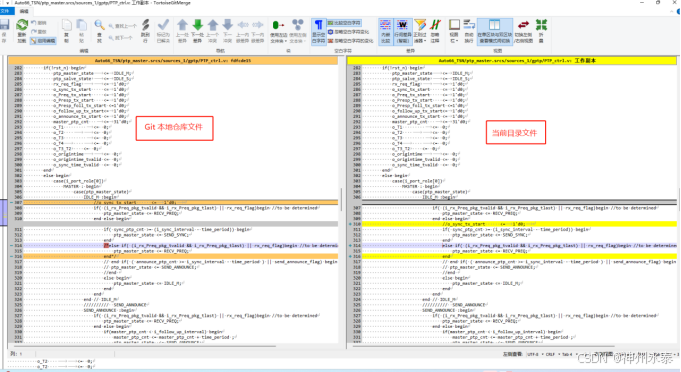Click 查找上一个 find previous
This screenshot has height=372, width=681.
pos(122,26)
